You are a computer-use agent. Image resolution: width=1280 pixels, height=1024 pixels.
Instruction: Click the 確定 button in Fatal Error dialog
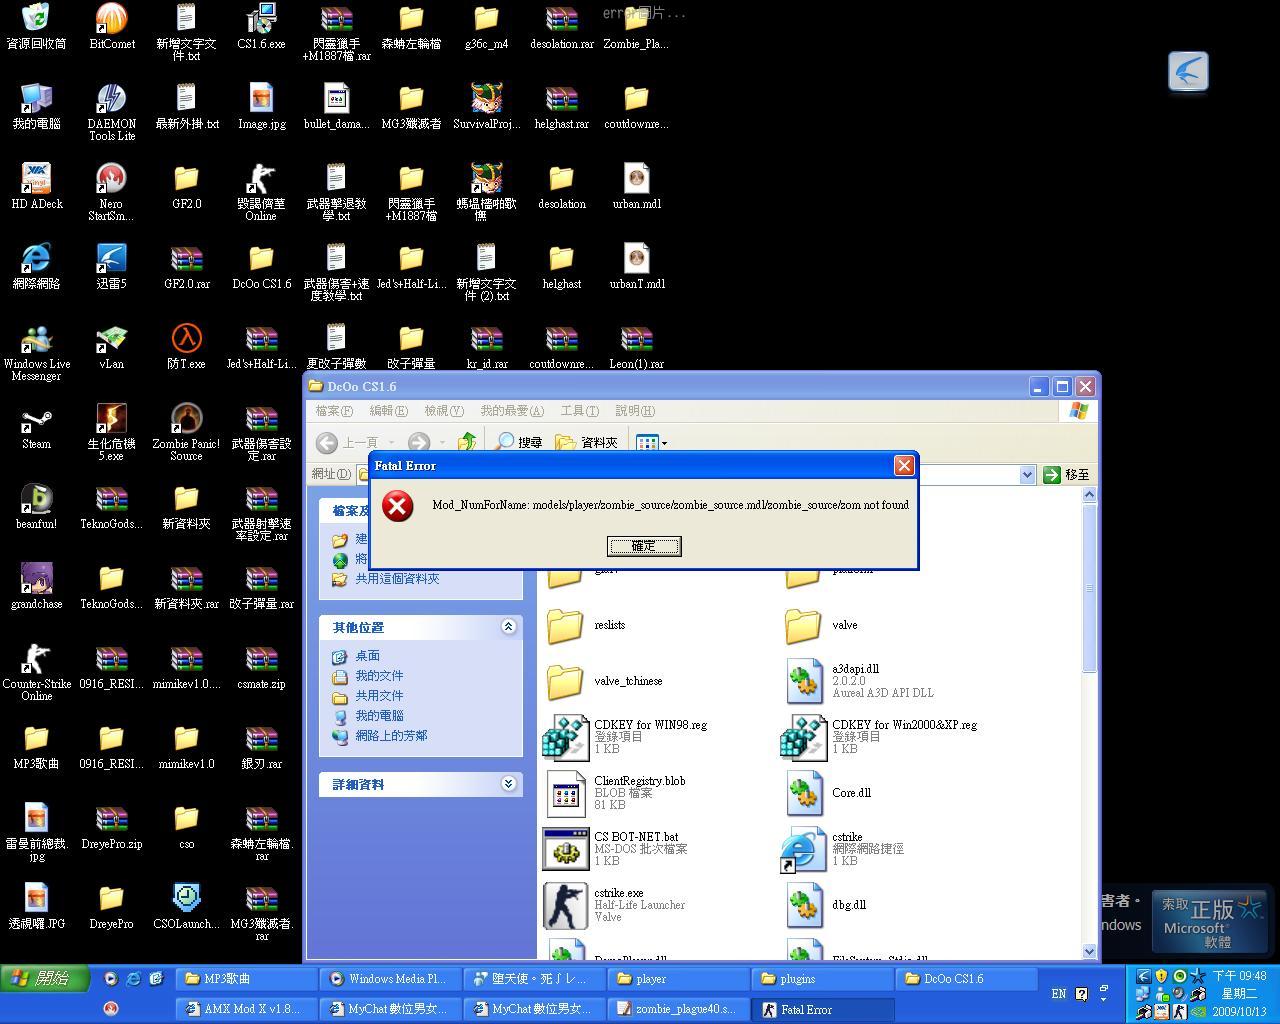[644, 546]
